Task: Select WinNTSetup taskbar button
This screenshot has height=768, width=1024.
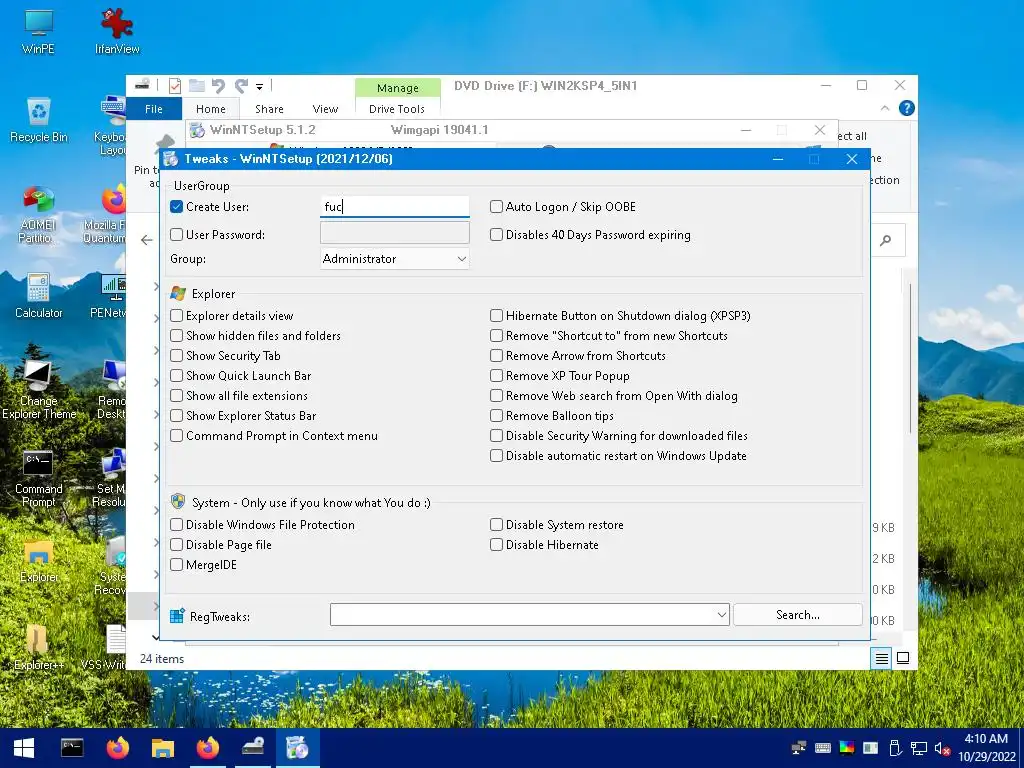Action: point(298,748)
